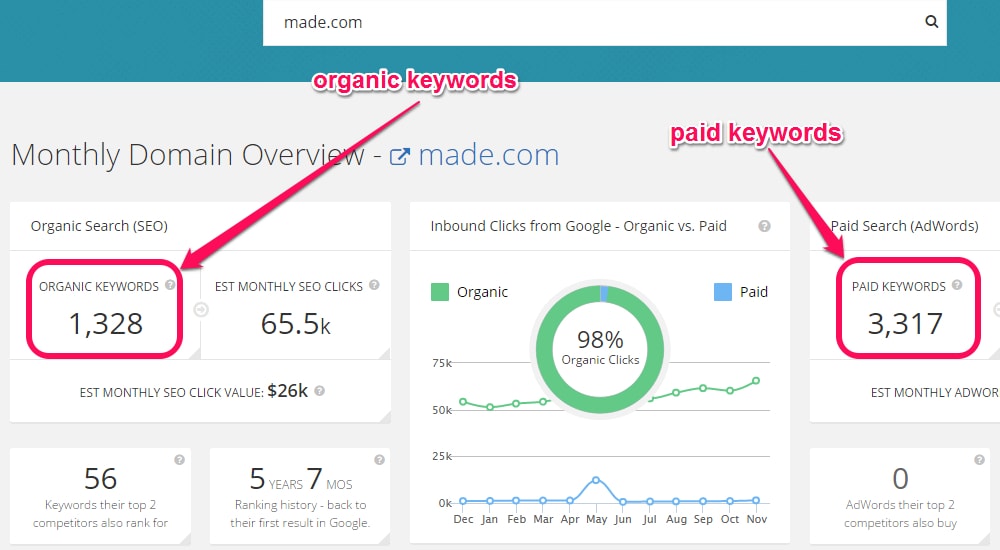Click the Inbound Clicks from Google chart title
The width and height of the screenshot is (1000, 550).
(x=578, y=226)
